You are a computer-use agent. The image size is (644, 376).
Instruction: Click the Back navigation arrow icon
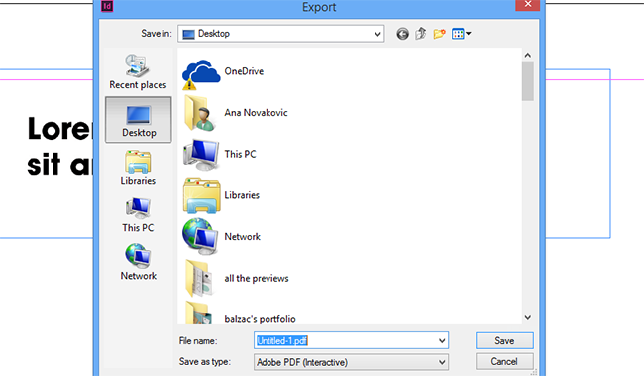402,34
